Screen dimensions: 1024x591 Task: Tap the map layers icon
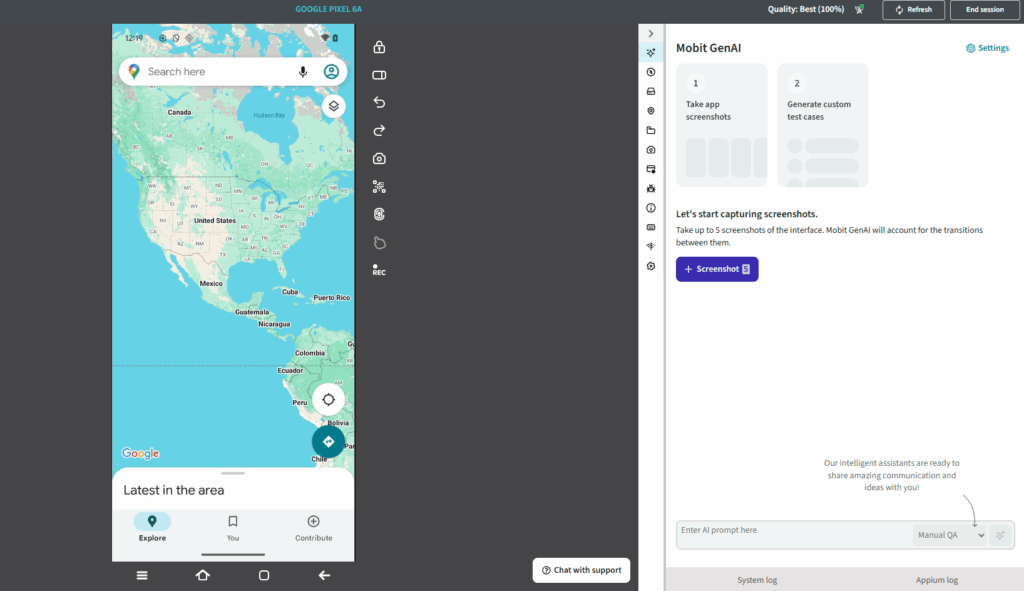[x=334, y=106]
